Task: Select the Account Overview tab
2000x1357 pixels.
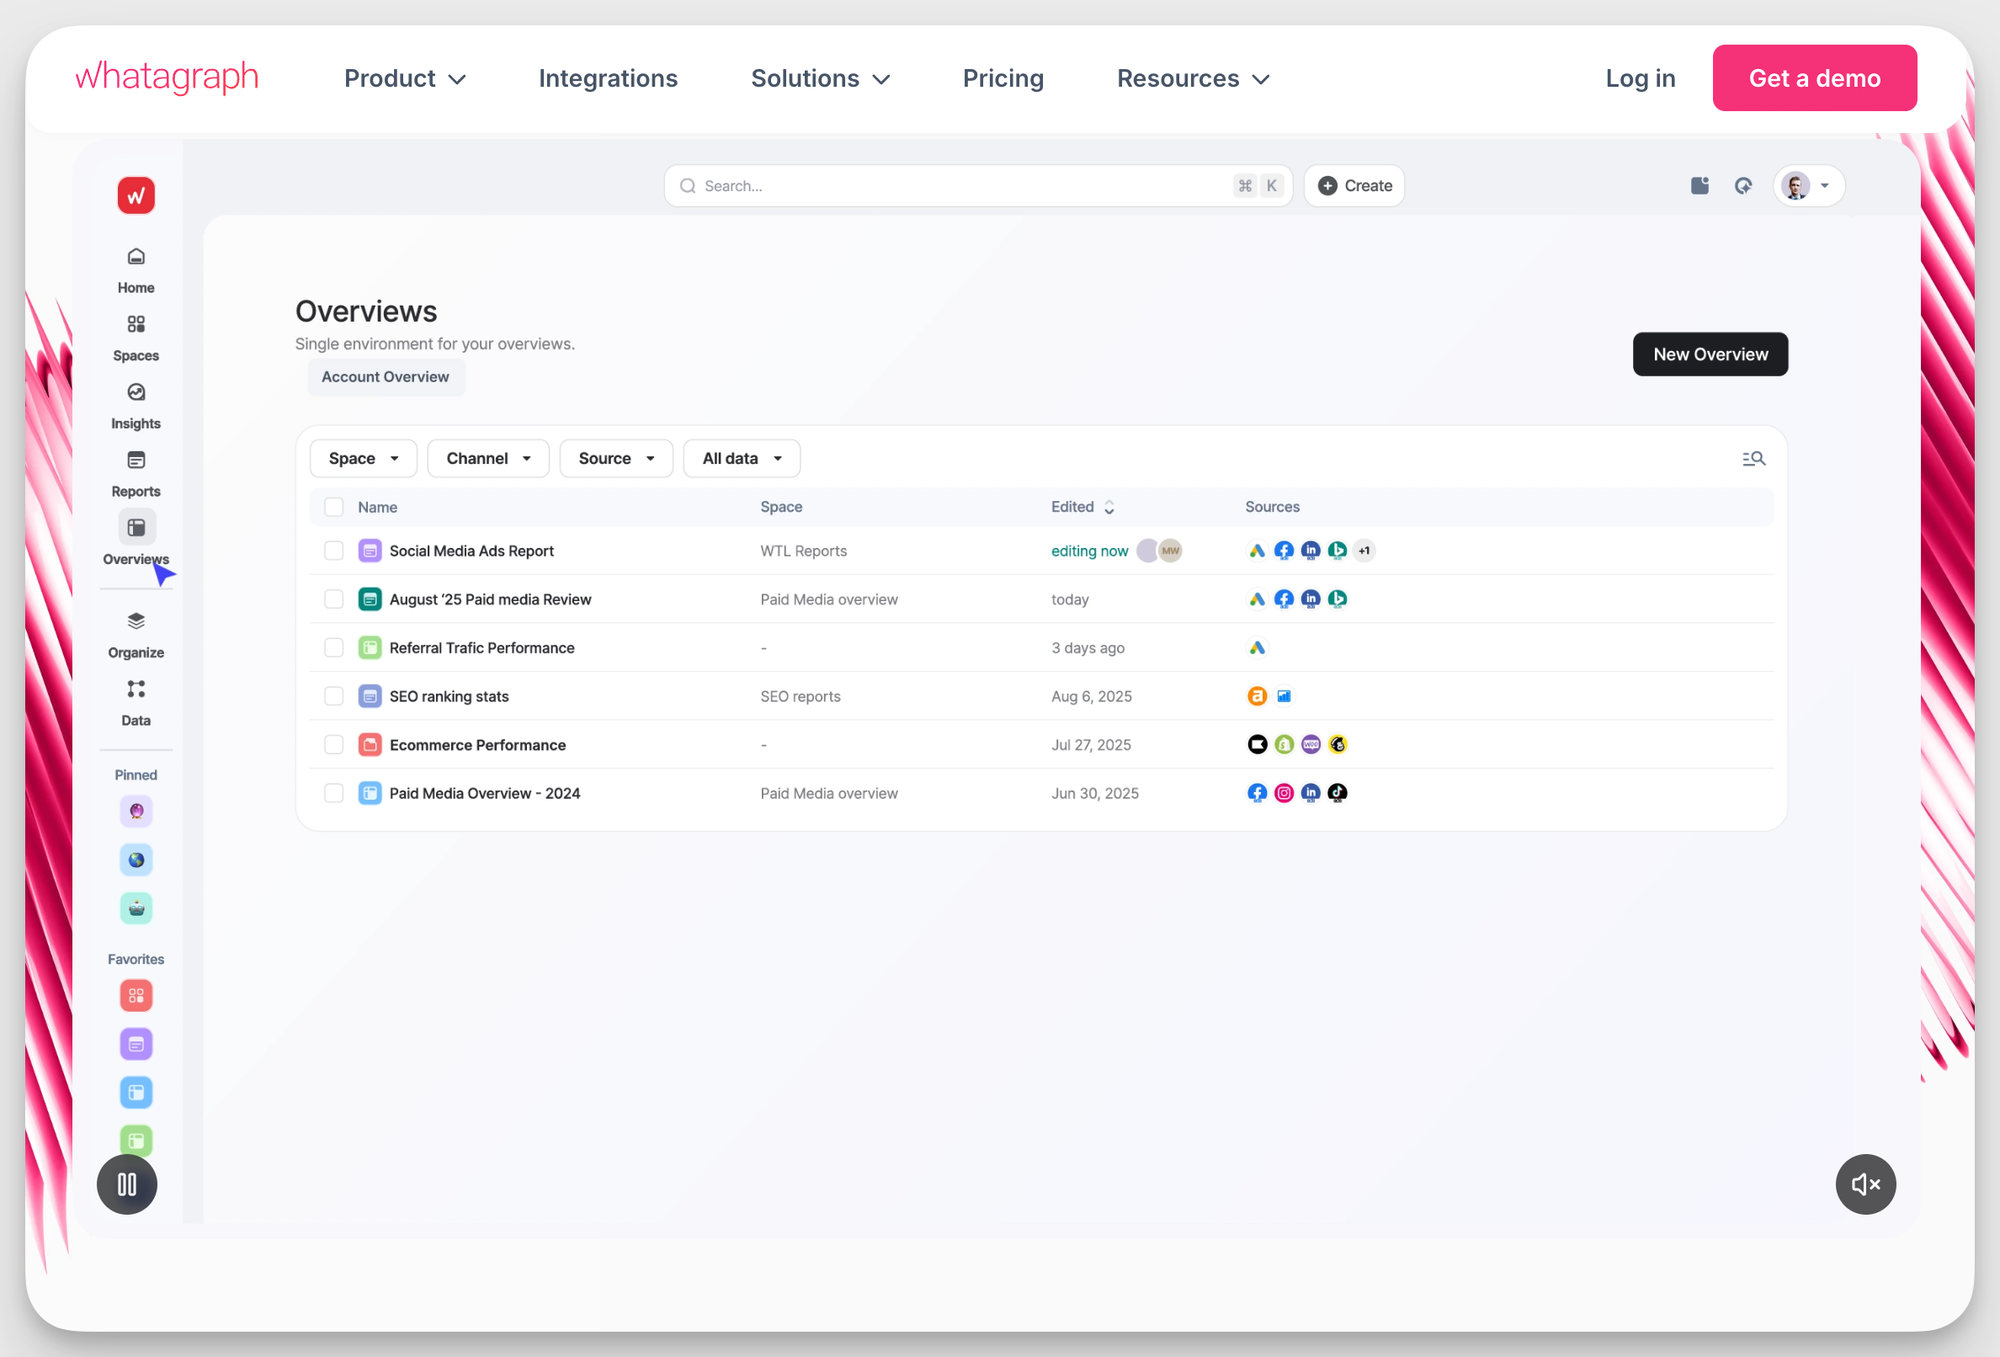Action: 385,377
